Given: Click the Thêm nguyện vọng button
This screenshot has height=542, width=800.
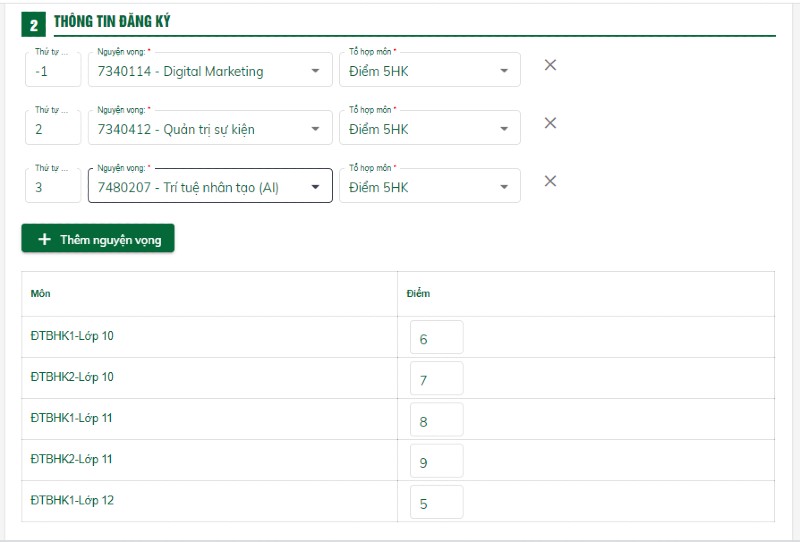Looking at the screenshot, I should pyautogui.click(x=98, y=238).
